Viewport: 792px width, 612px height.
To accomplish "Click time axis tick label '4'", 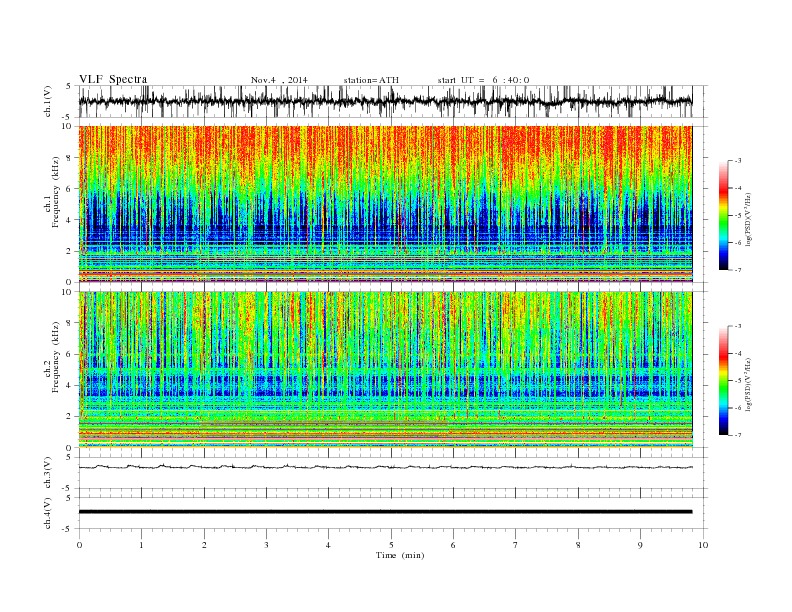I will point(329,545).
